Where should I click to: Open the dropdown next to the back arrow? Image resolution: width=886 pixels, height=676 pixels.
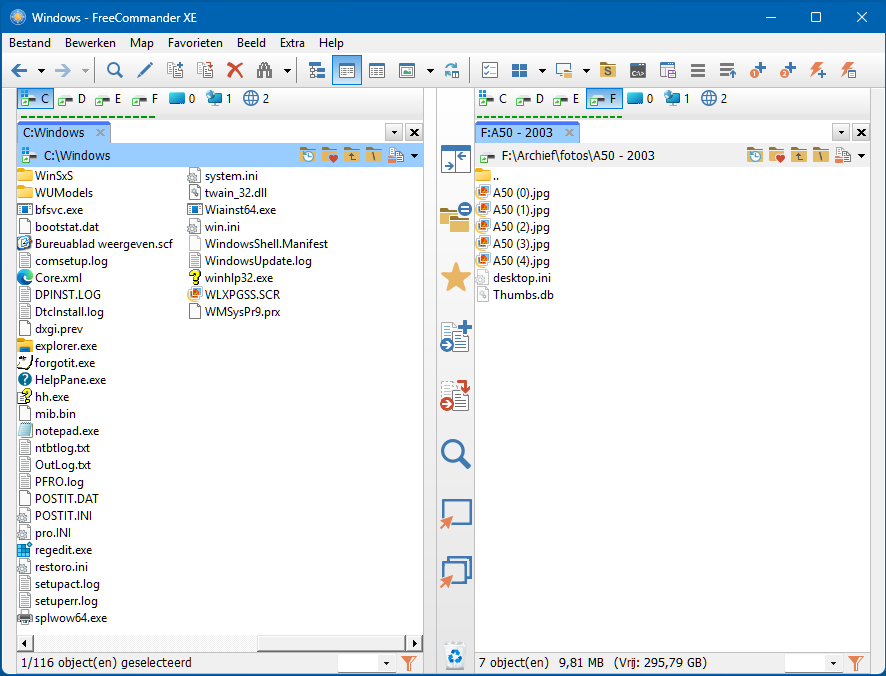pos(41,71)
